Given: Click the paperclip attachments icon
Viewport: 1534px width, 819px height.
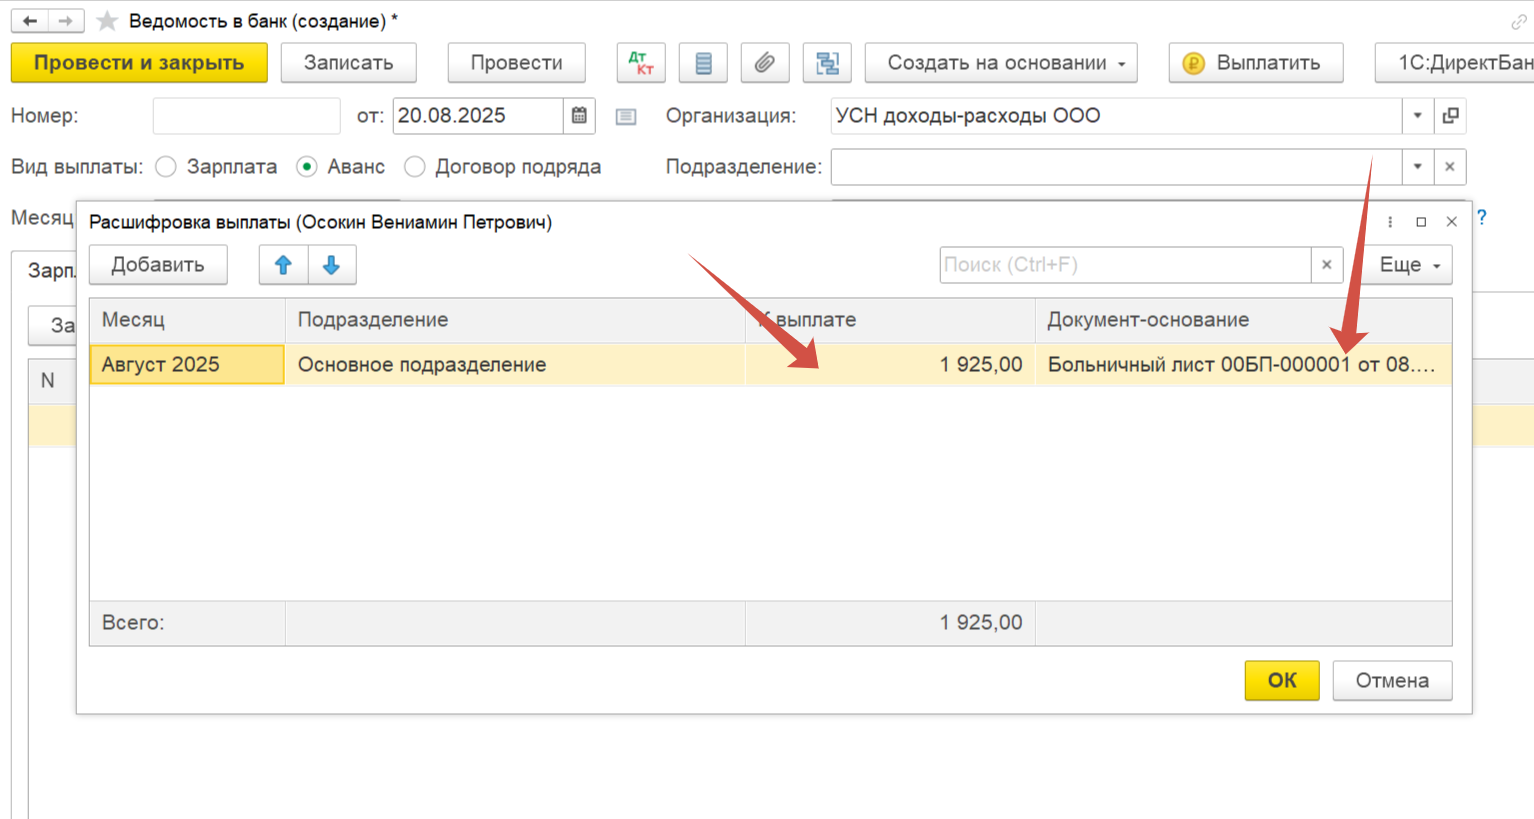Looking at the screenshot, I should [x=765, y=63].
